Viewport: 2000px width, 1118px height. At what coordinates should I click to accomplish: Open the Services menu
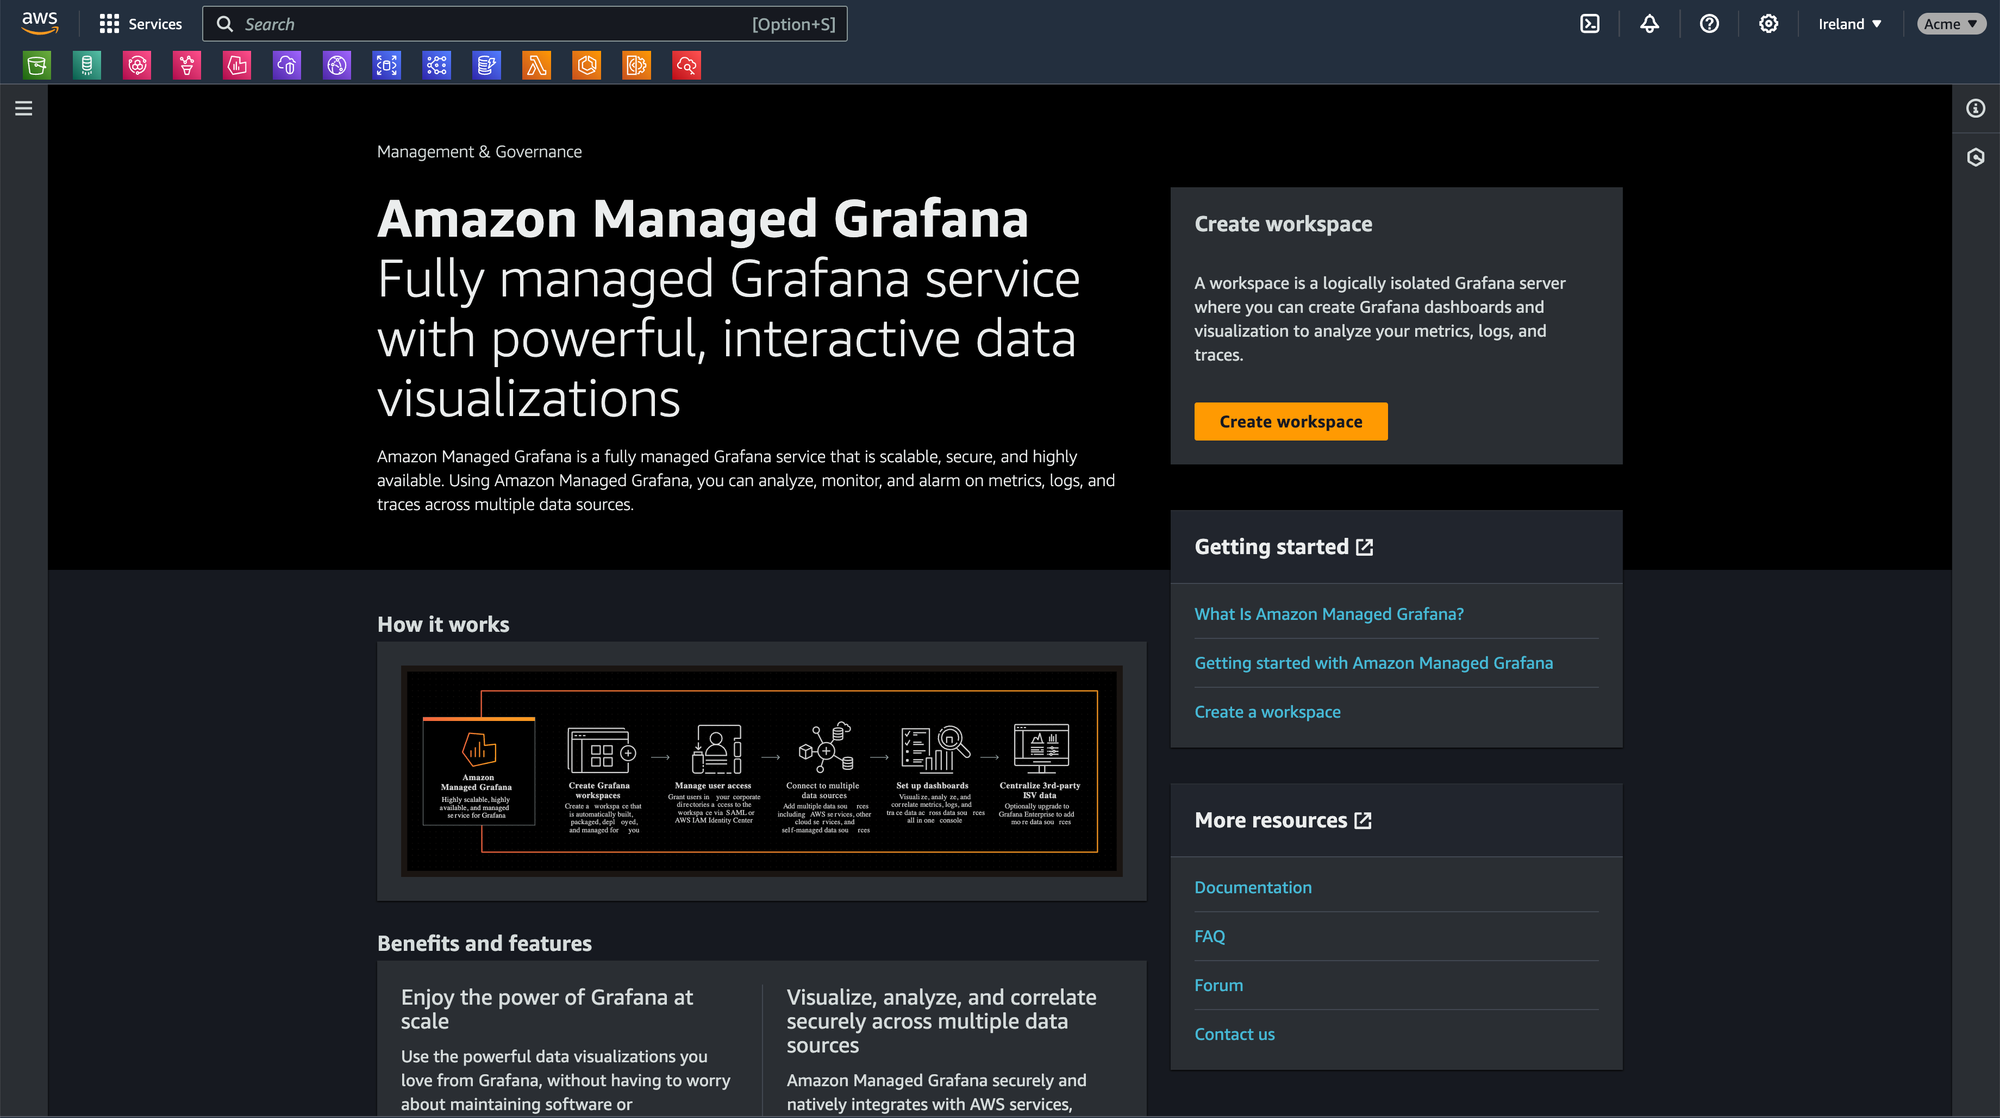(x=141, y=24)
